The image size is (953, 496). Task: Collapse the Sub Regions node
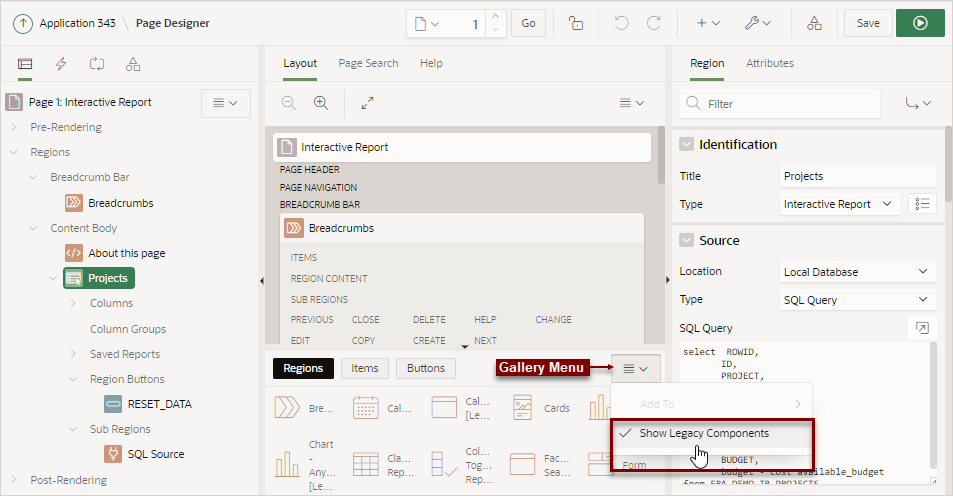coord(73,429)
